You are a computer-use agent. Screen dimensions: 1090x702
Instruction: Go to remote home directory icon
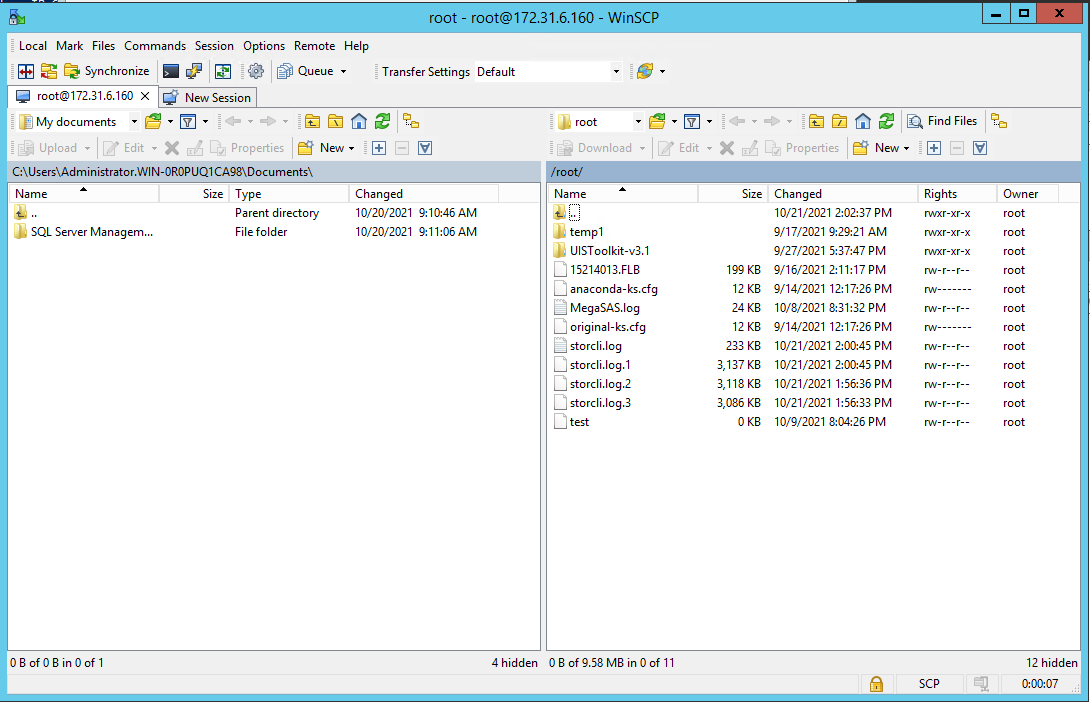[x=863, y=122]
